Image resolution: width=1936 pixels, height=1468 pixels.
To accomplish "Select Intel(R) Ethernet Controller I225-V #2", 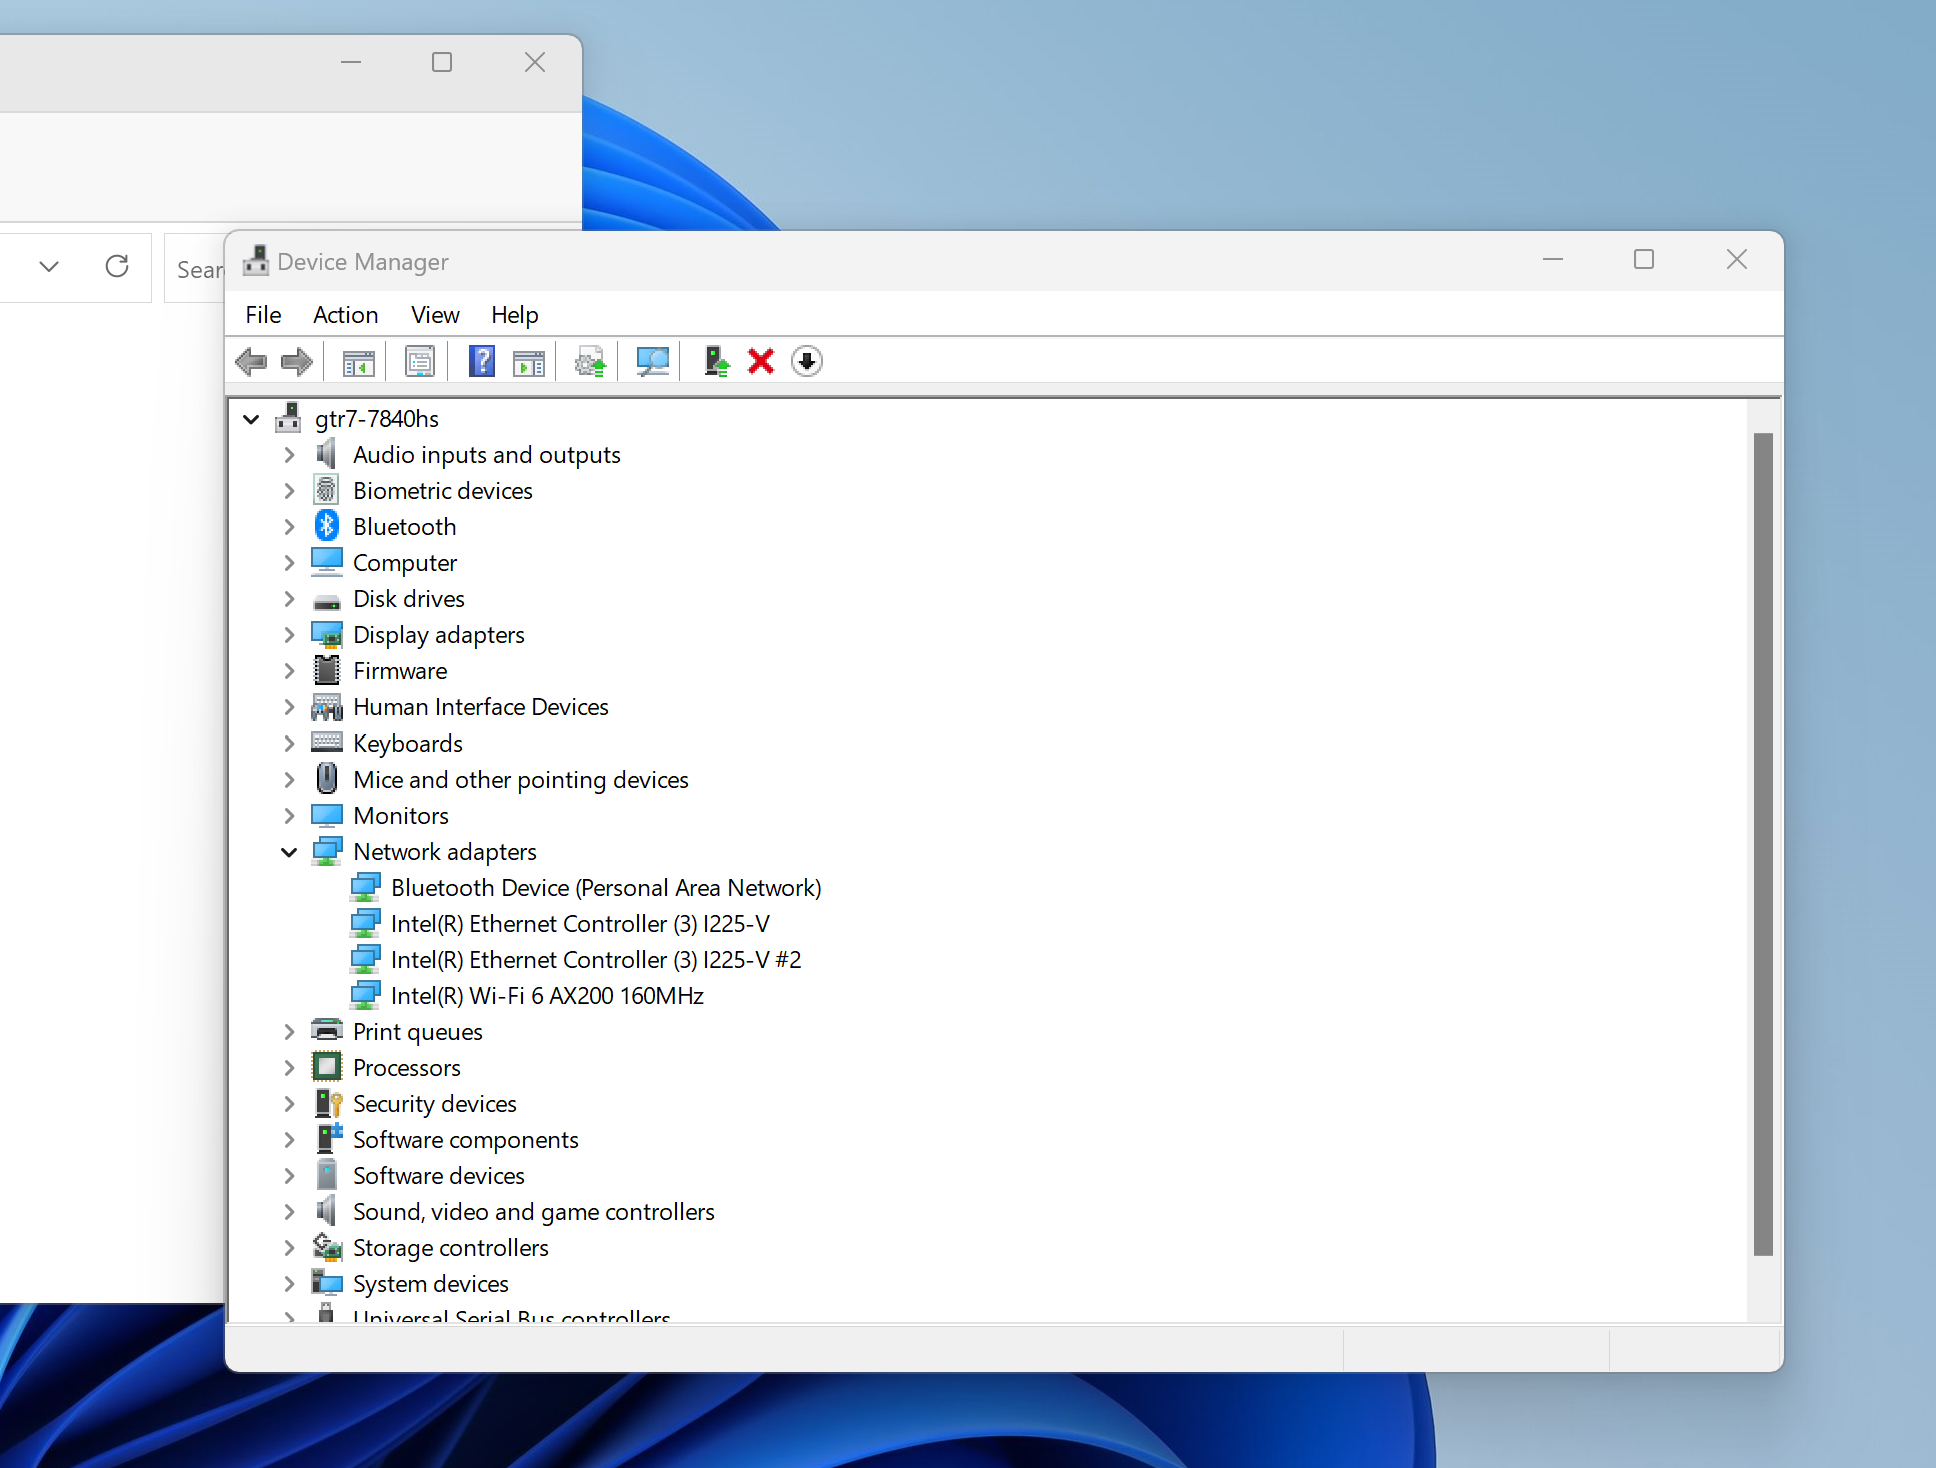I will [x=596, y=960].
